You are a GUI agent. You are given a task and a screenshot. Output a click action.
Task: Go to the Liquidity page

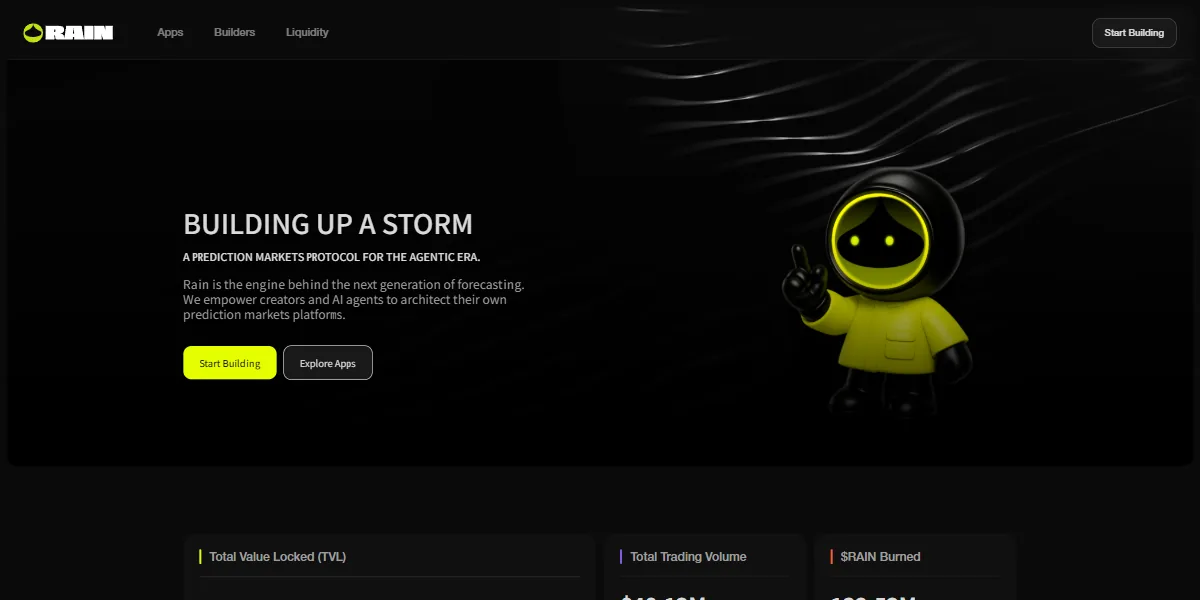pyautogui.click(x=307, y=32)
